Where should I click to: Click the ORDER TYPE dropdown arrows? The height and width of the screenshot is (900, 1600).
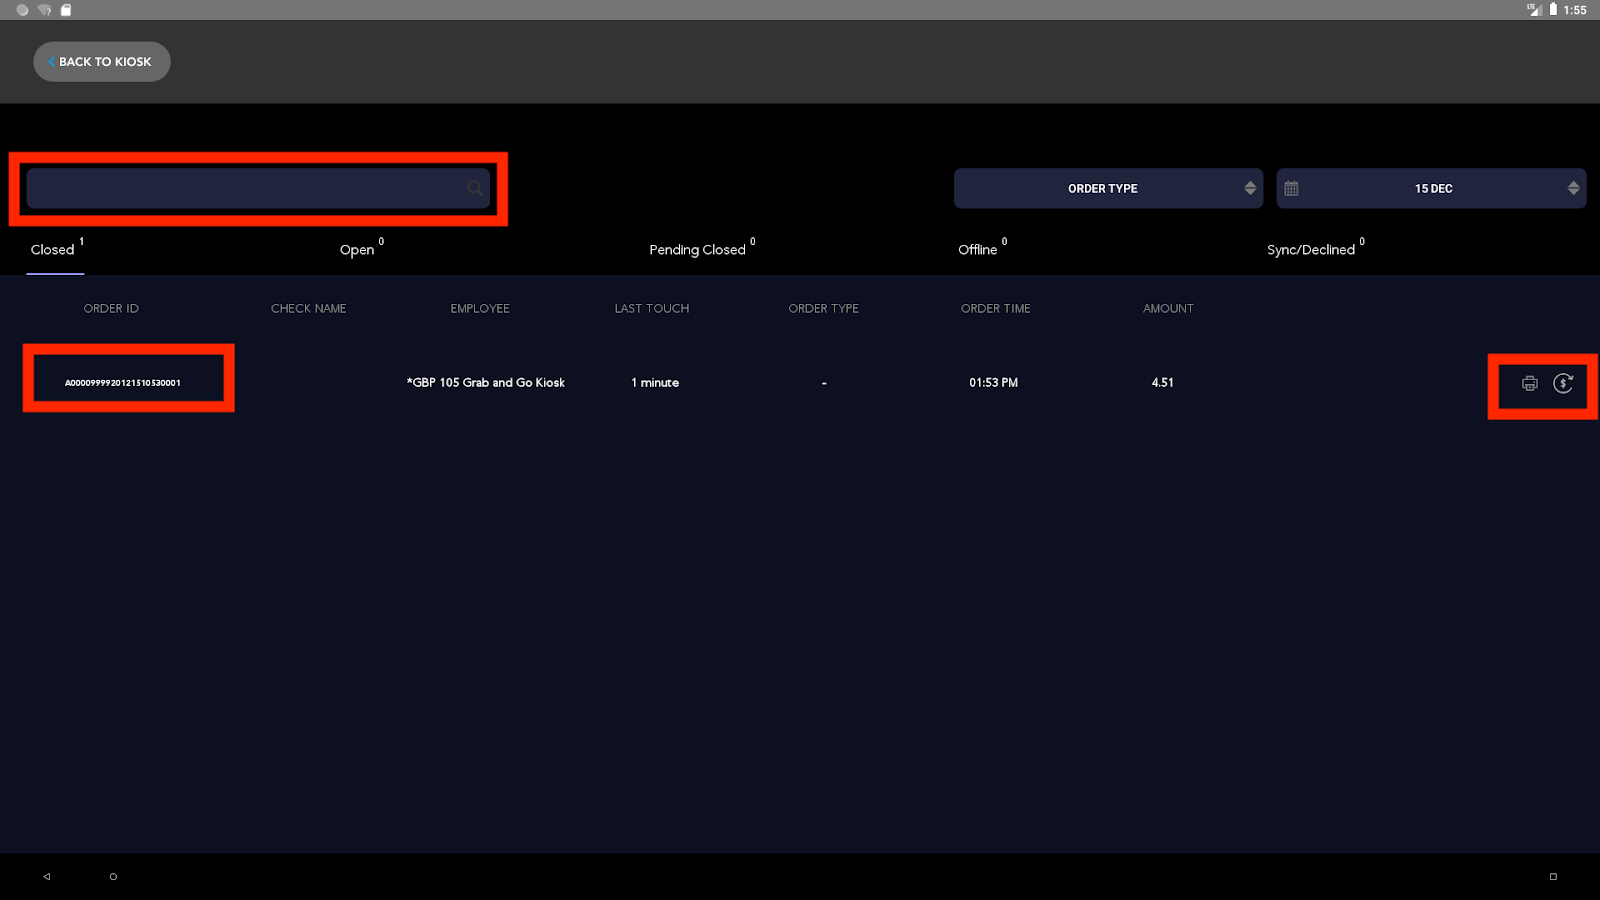point(1250,188)
